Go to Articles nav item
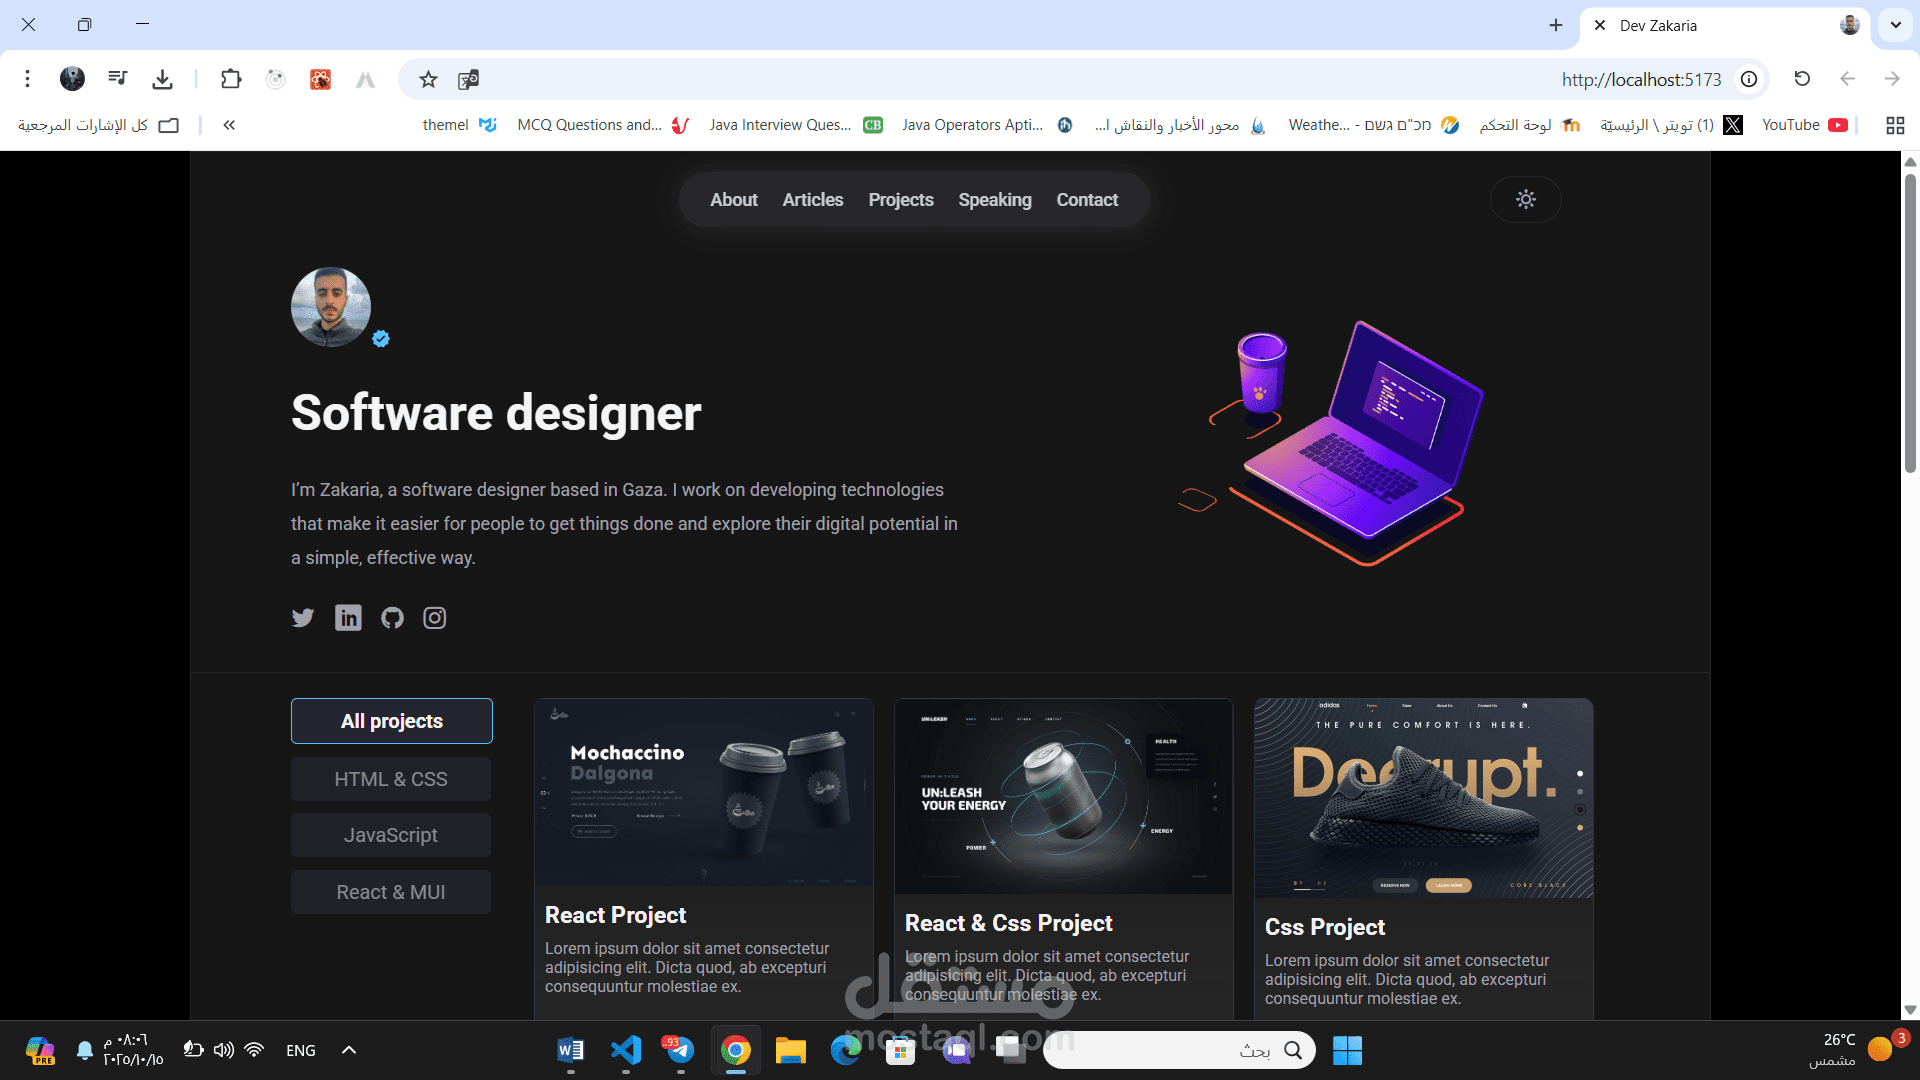Viewport: 1920px width, 1080px height. point(813,200)
